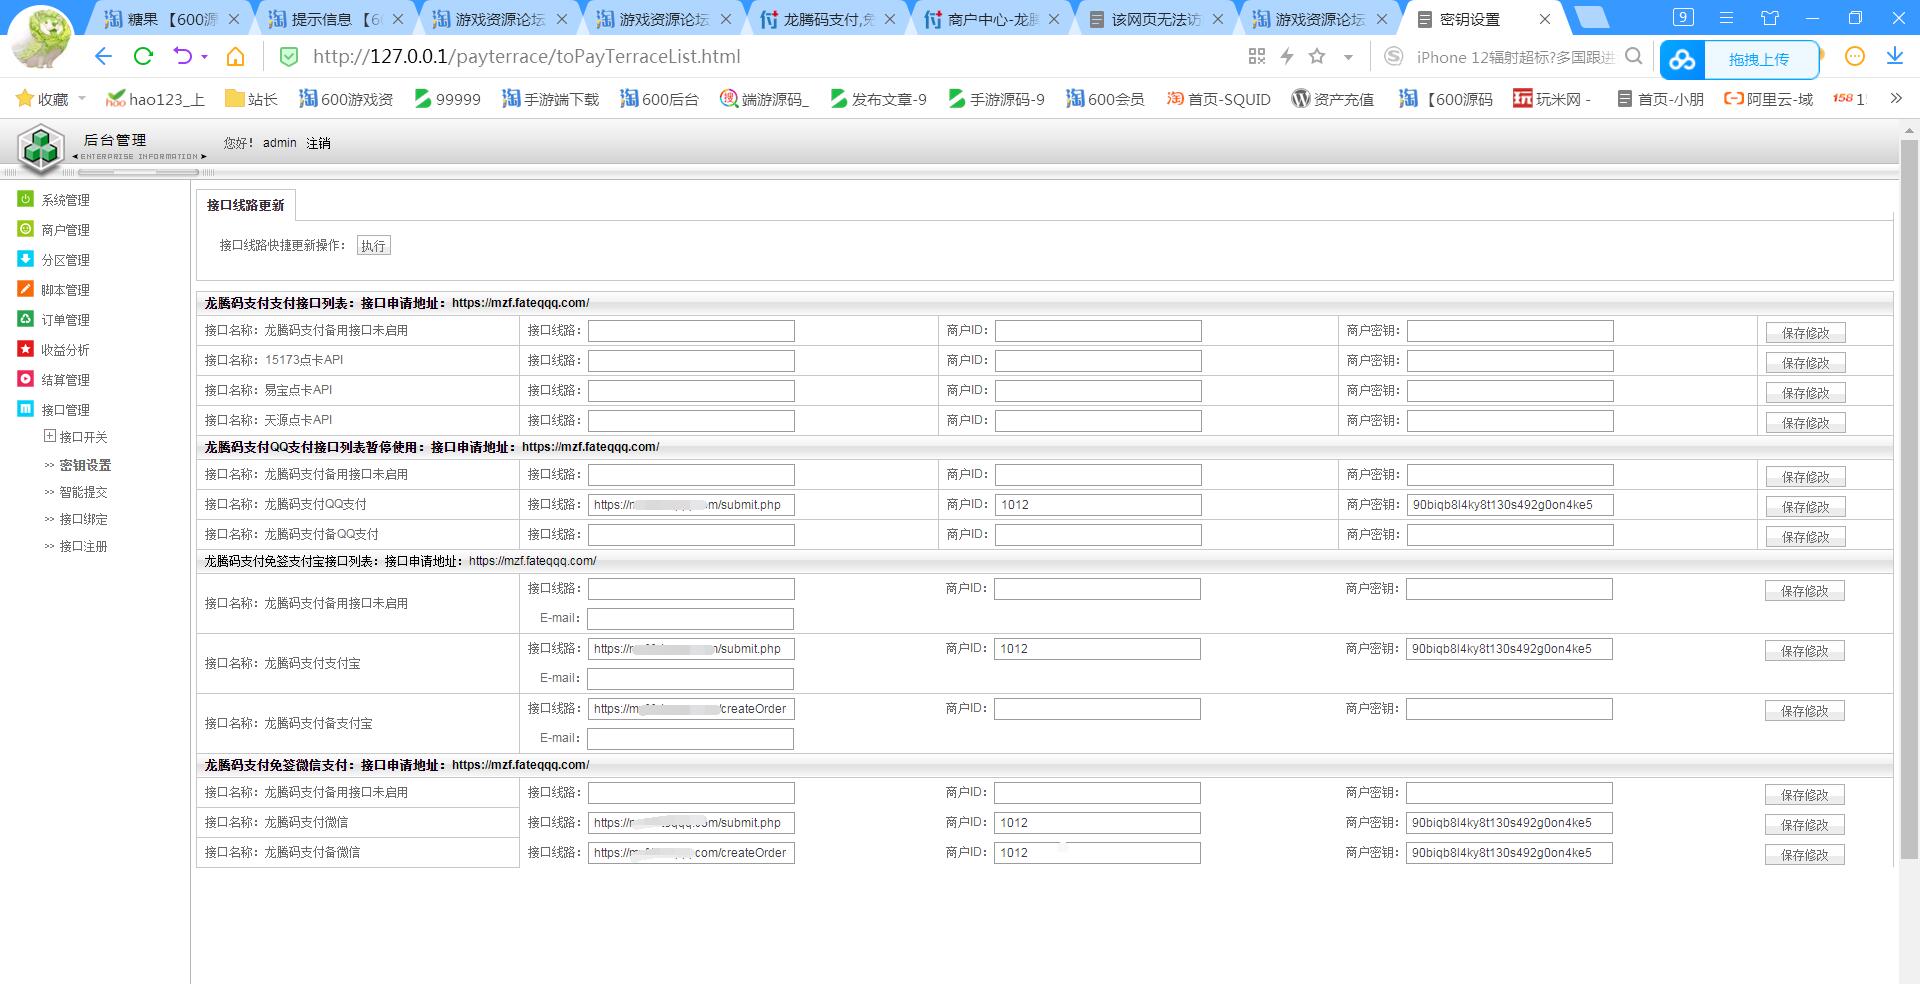The image size is (1920, 984).
Task: Open the undo history dropdown arrow
Action: (205, 57)
